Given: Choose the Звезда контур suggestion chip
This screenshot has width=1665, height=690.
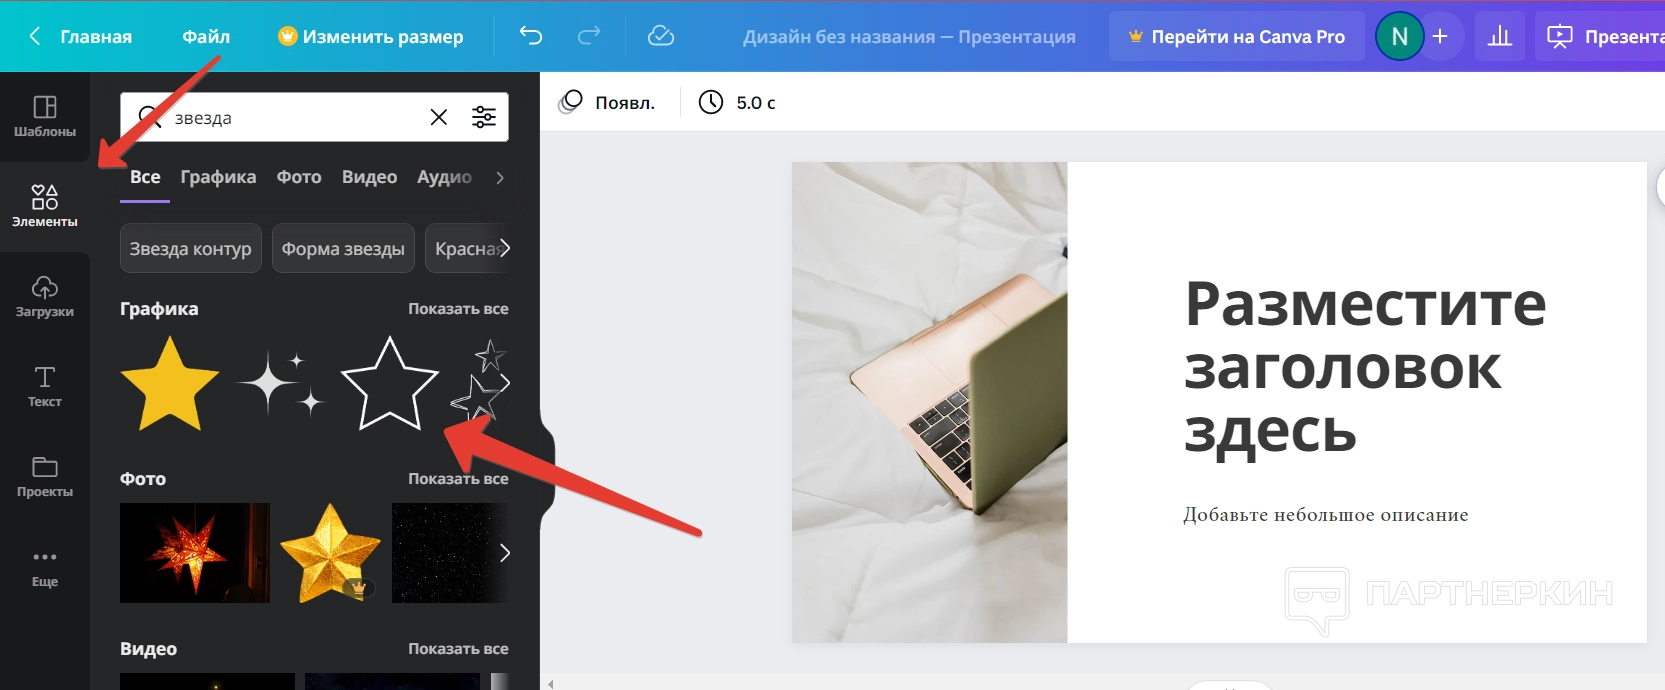Looking at the screenshot, I should click(x=190, y=248).
